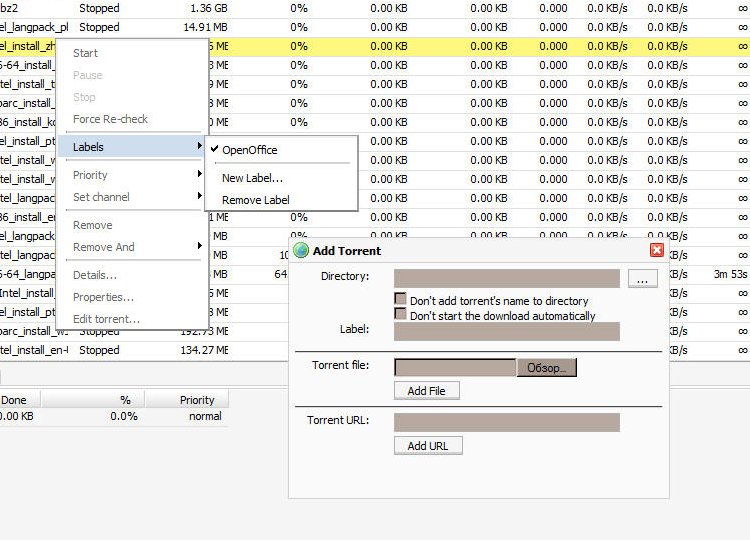
Task: Choose New Label... in the submenu
Action: [253, 178]
